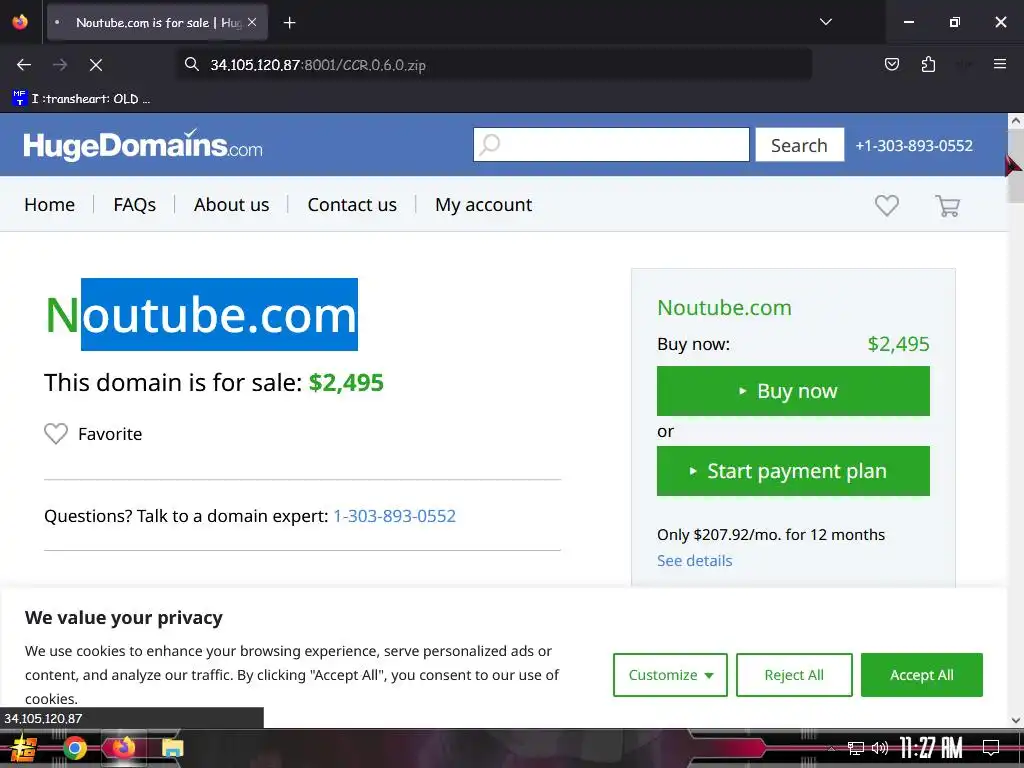Click the page vertical scrollbar thumb
The height and width of the screenshot is (768, 1024).
[x=1016, y=167]
